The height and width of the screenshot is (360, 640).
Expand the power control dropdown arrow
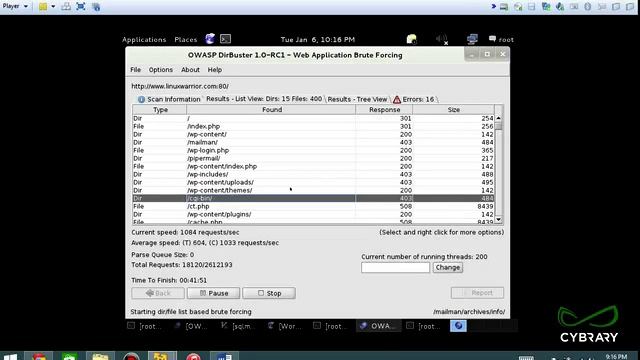point(53,7)
